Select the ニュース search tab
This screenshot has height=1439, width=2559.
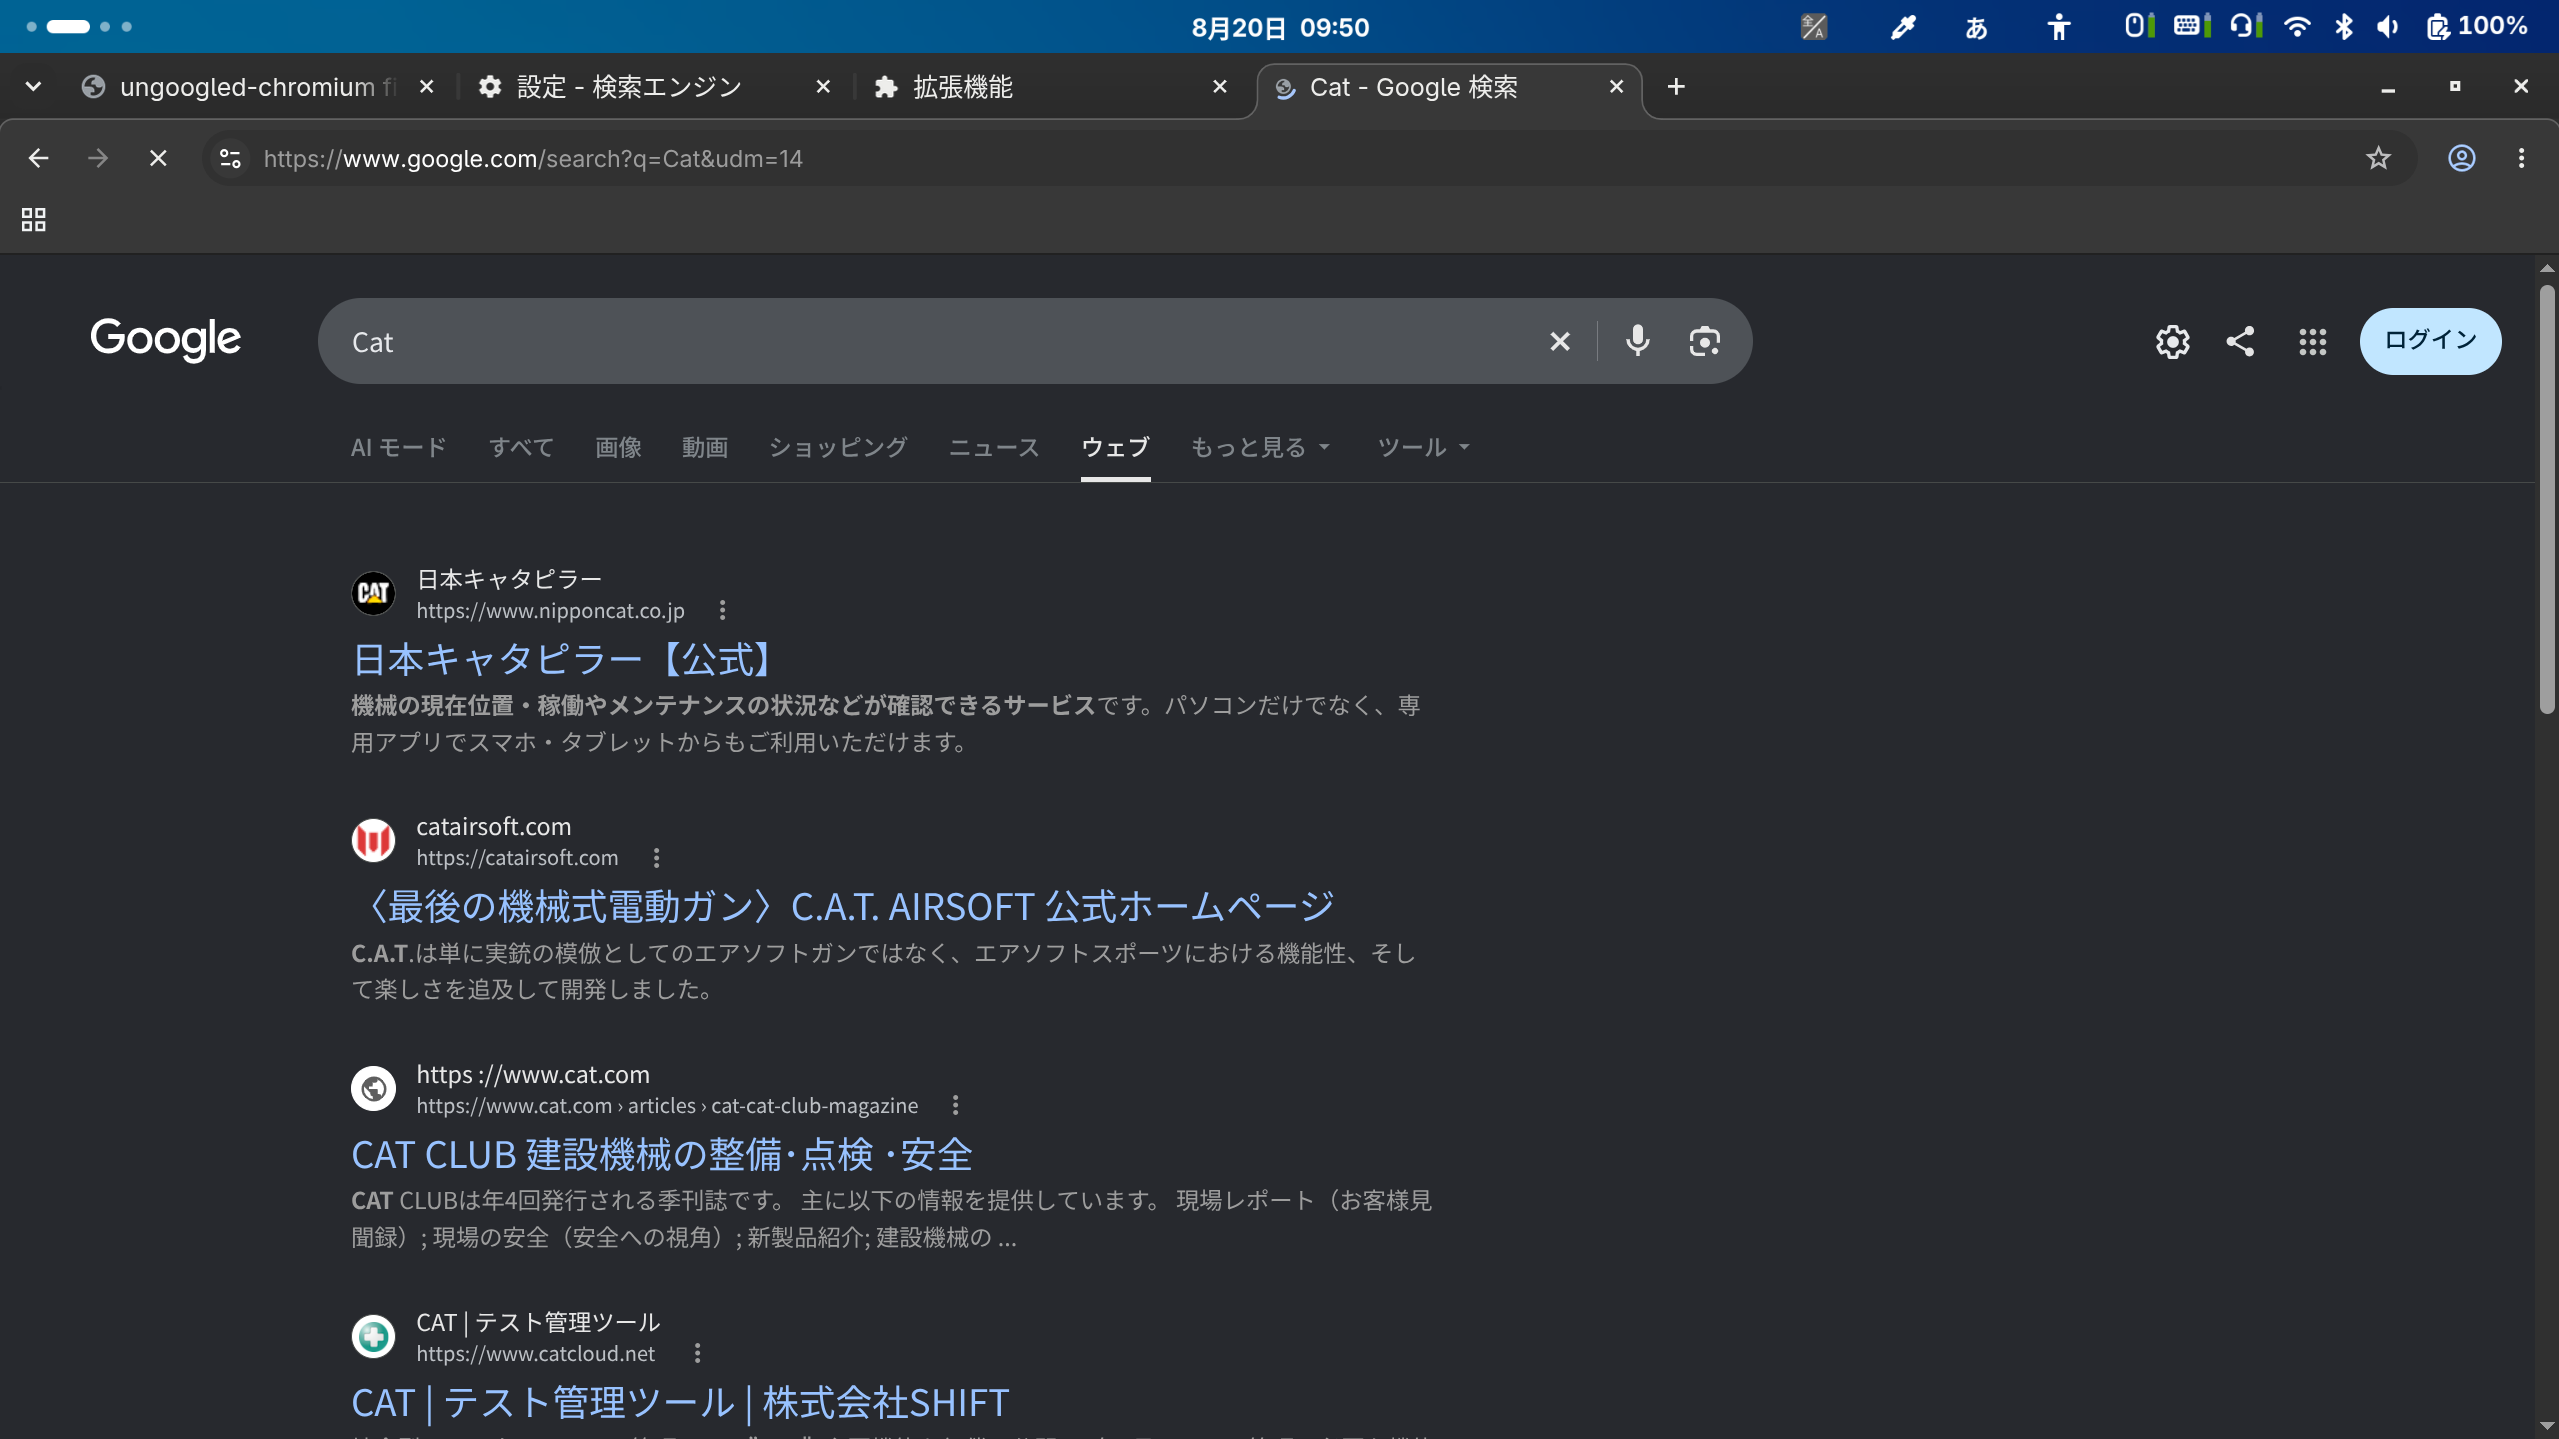point(994,447)
